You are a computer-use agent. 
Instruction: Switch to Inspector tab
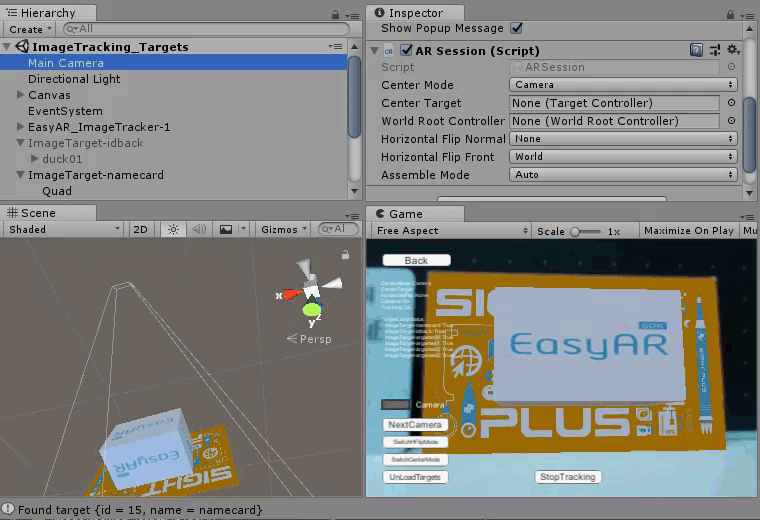coord(415,13)
